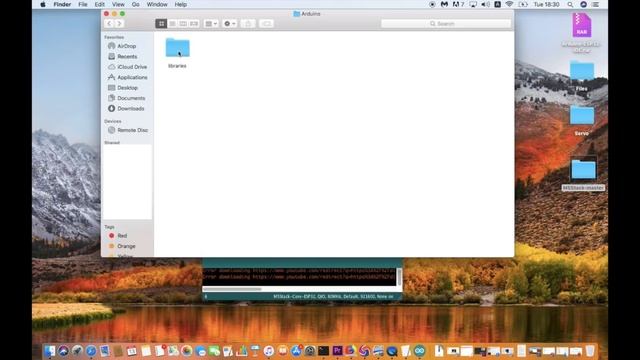Open the Notification Center icon

tap(596, 4)
